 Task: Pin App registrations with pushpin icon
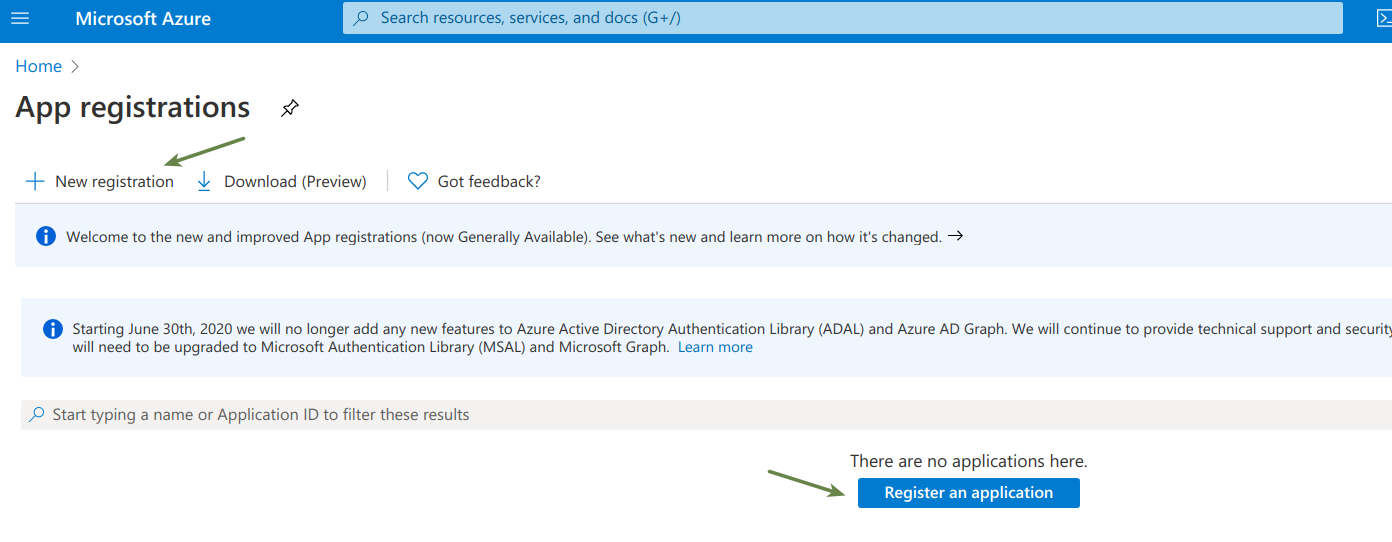click(x=290, y=108)
